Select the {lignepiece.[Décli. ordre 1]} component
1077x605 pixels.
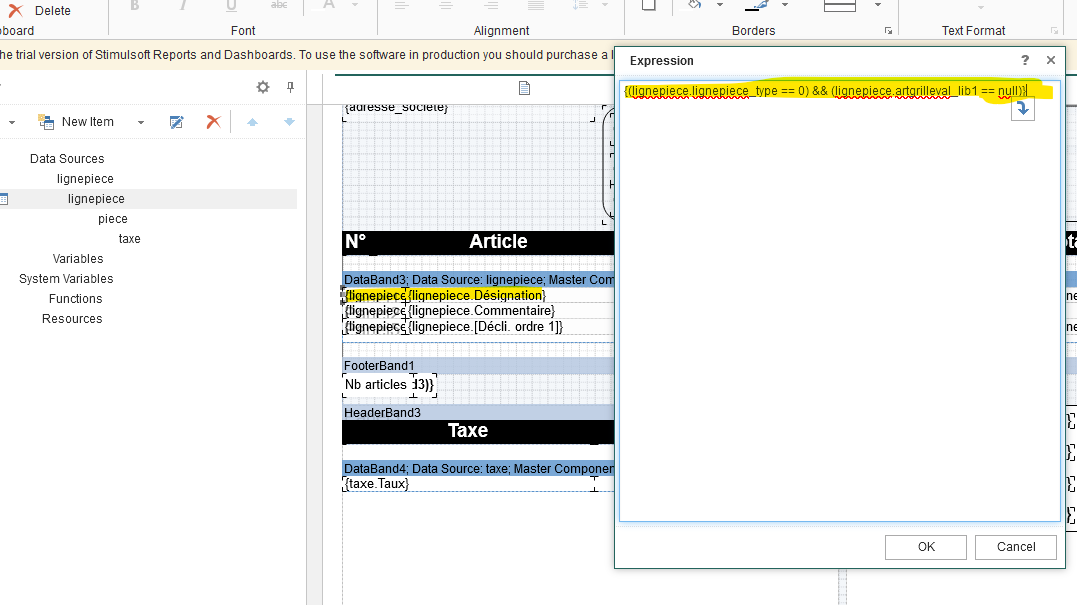tap(486, 327)
